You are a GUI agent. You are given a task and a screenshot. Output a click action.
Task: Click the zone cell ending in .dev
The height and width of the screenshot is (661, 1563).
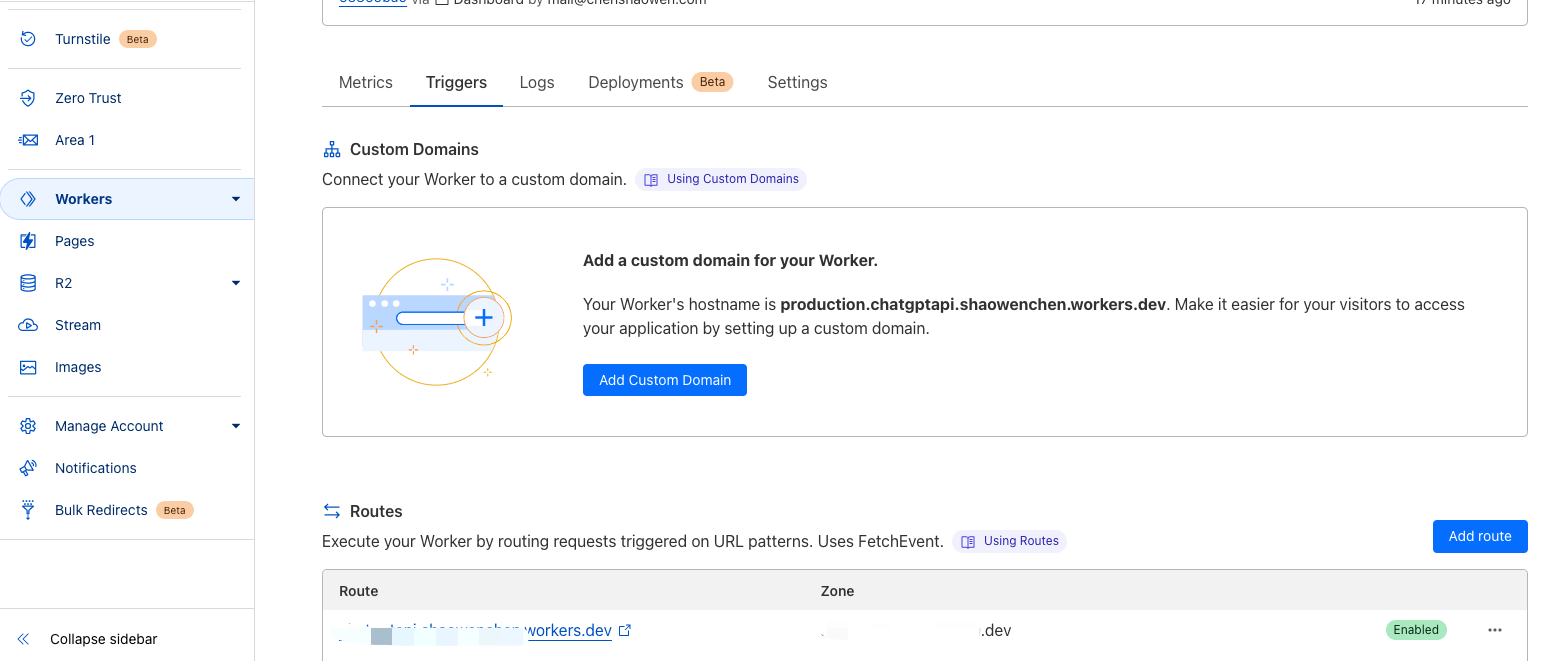(x=916, y=630)
